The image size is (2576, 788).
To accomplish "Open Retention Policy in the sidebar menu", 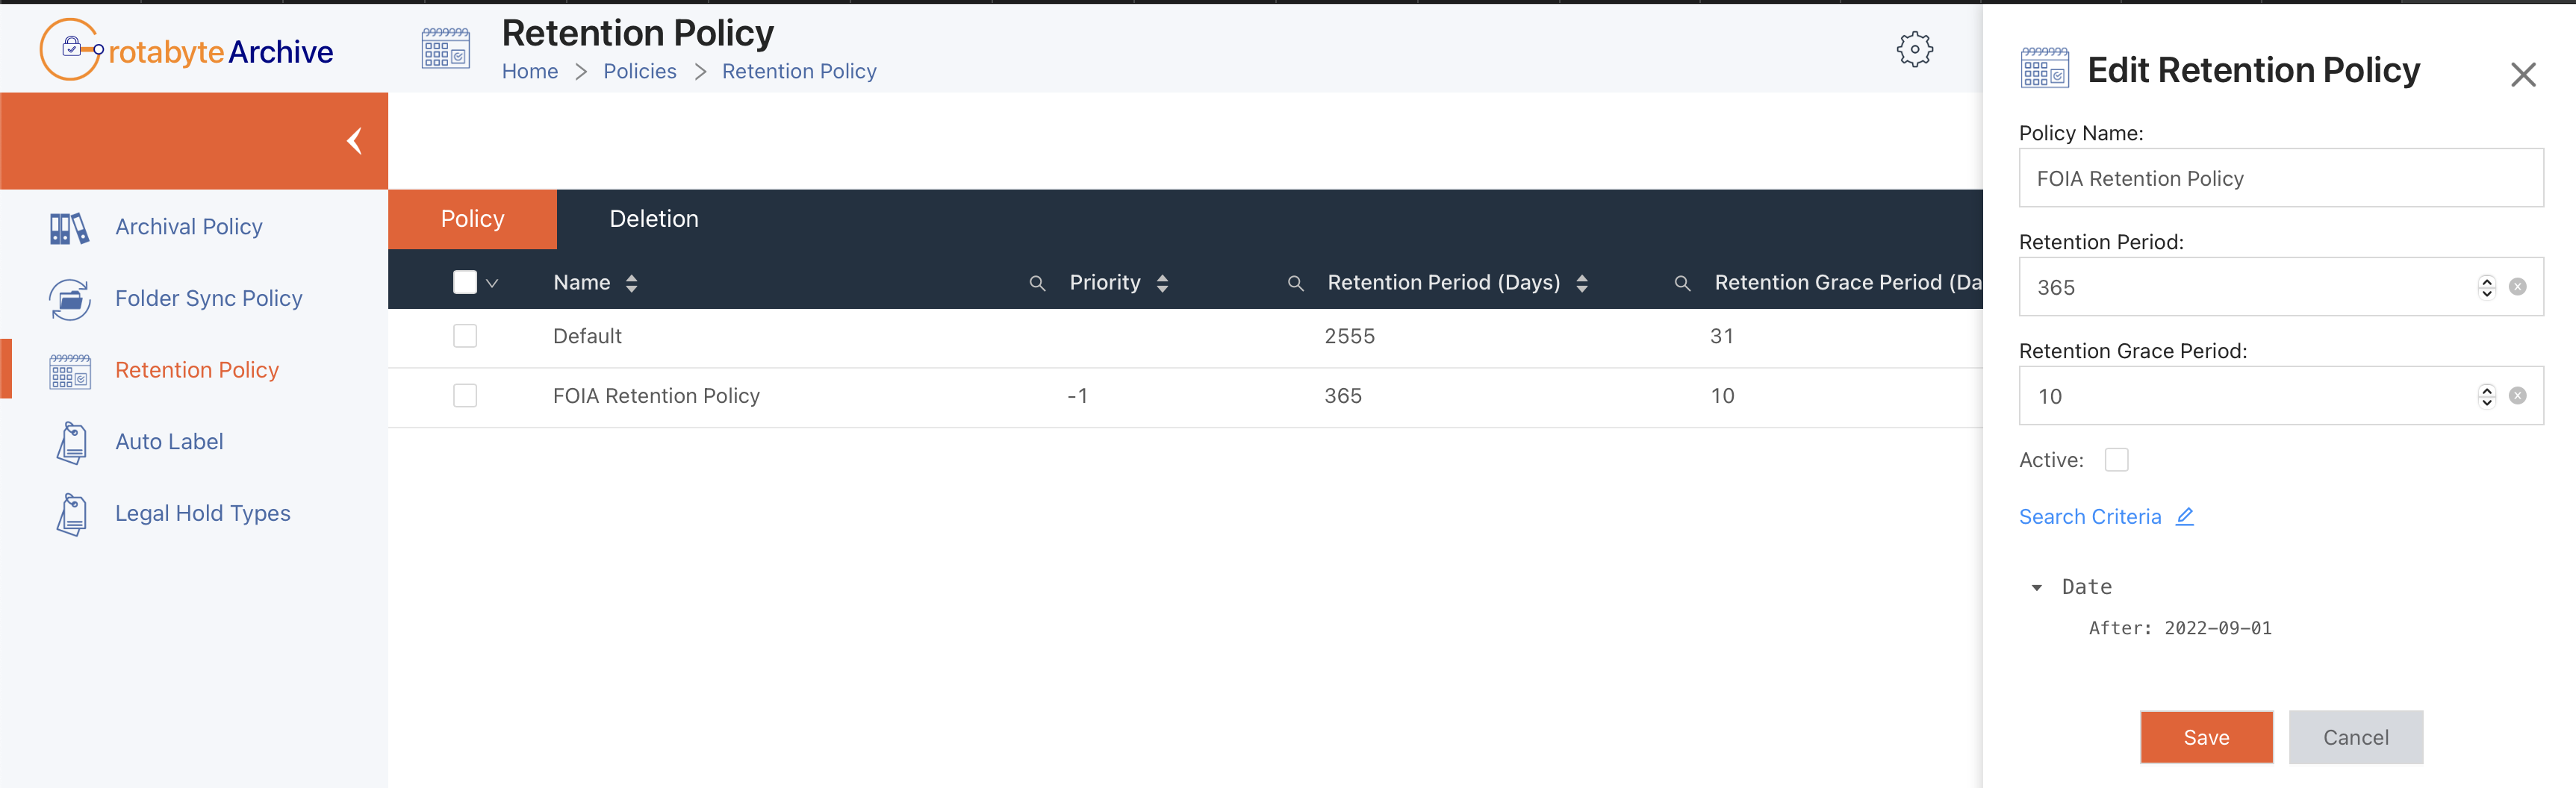I will pyautogui.click(x=196, y=370).
